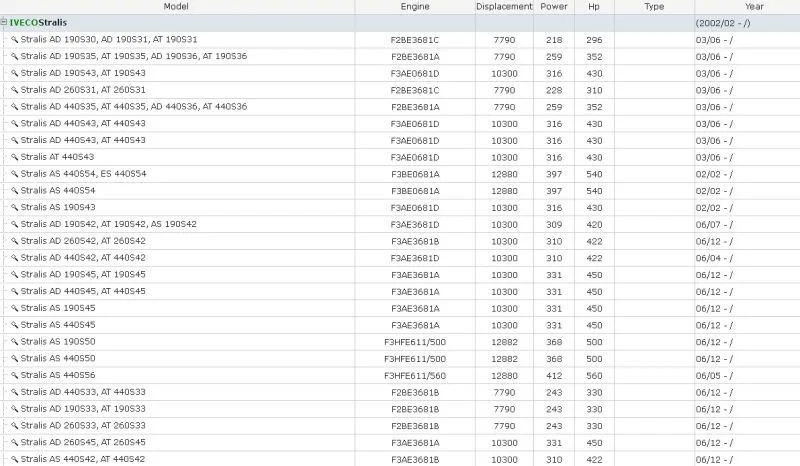This screenshot has height=466, width=800.
Task: Click the magnifier beside Stralis AS 440S45
Action: pyautogui.click(x=14, y=326)
